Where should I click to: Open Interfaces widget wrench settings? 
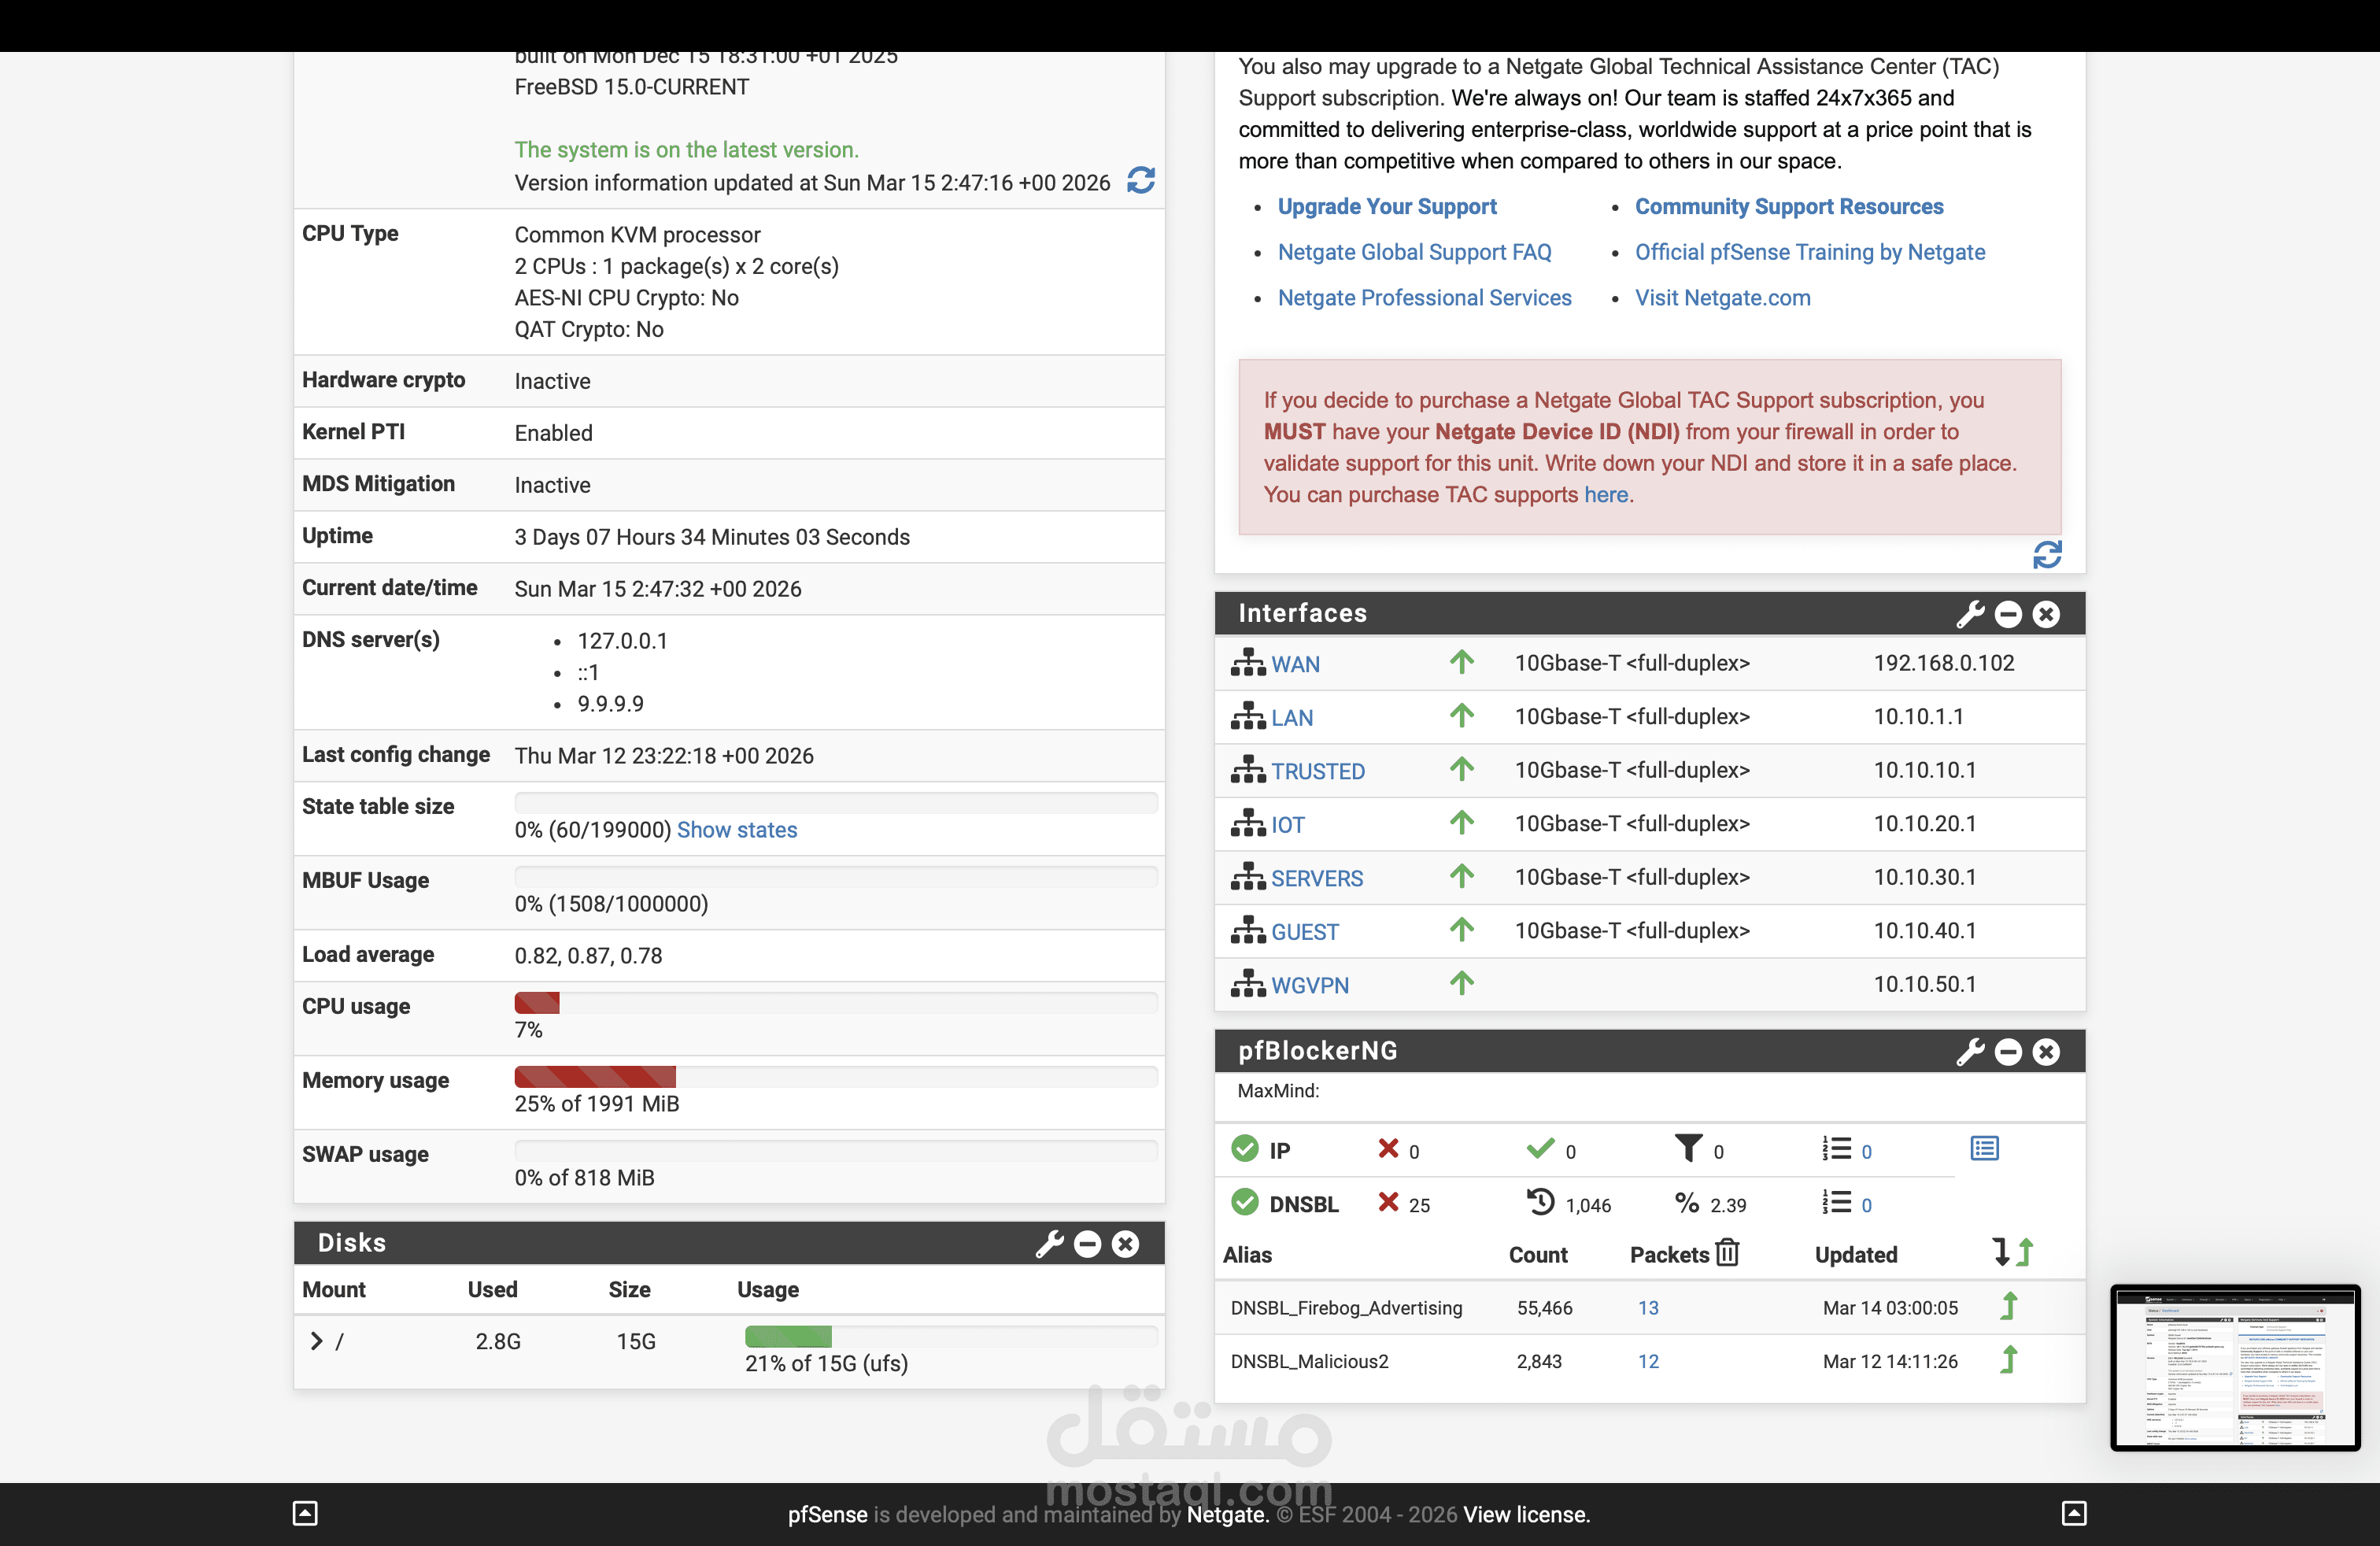(1969, 614)
